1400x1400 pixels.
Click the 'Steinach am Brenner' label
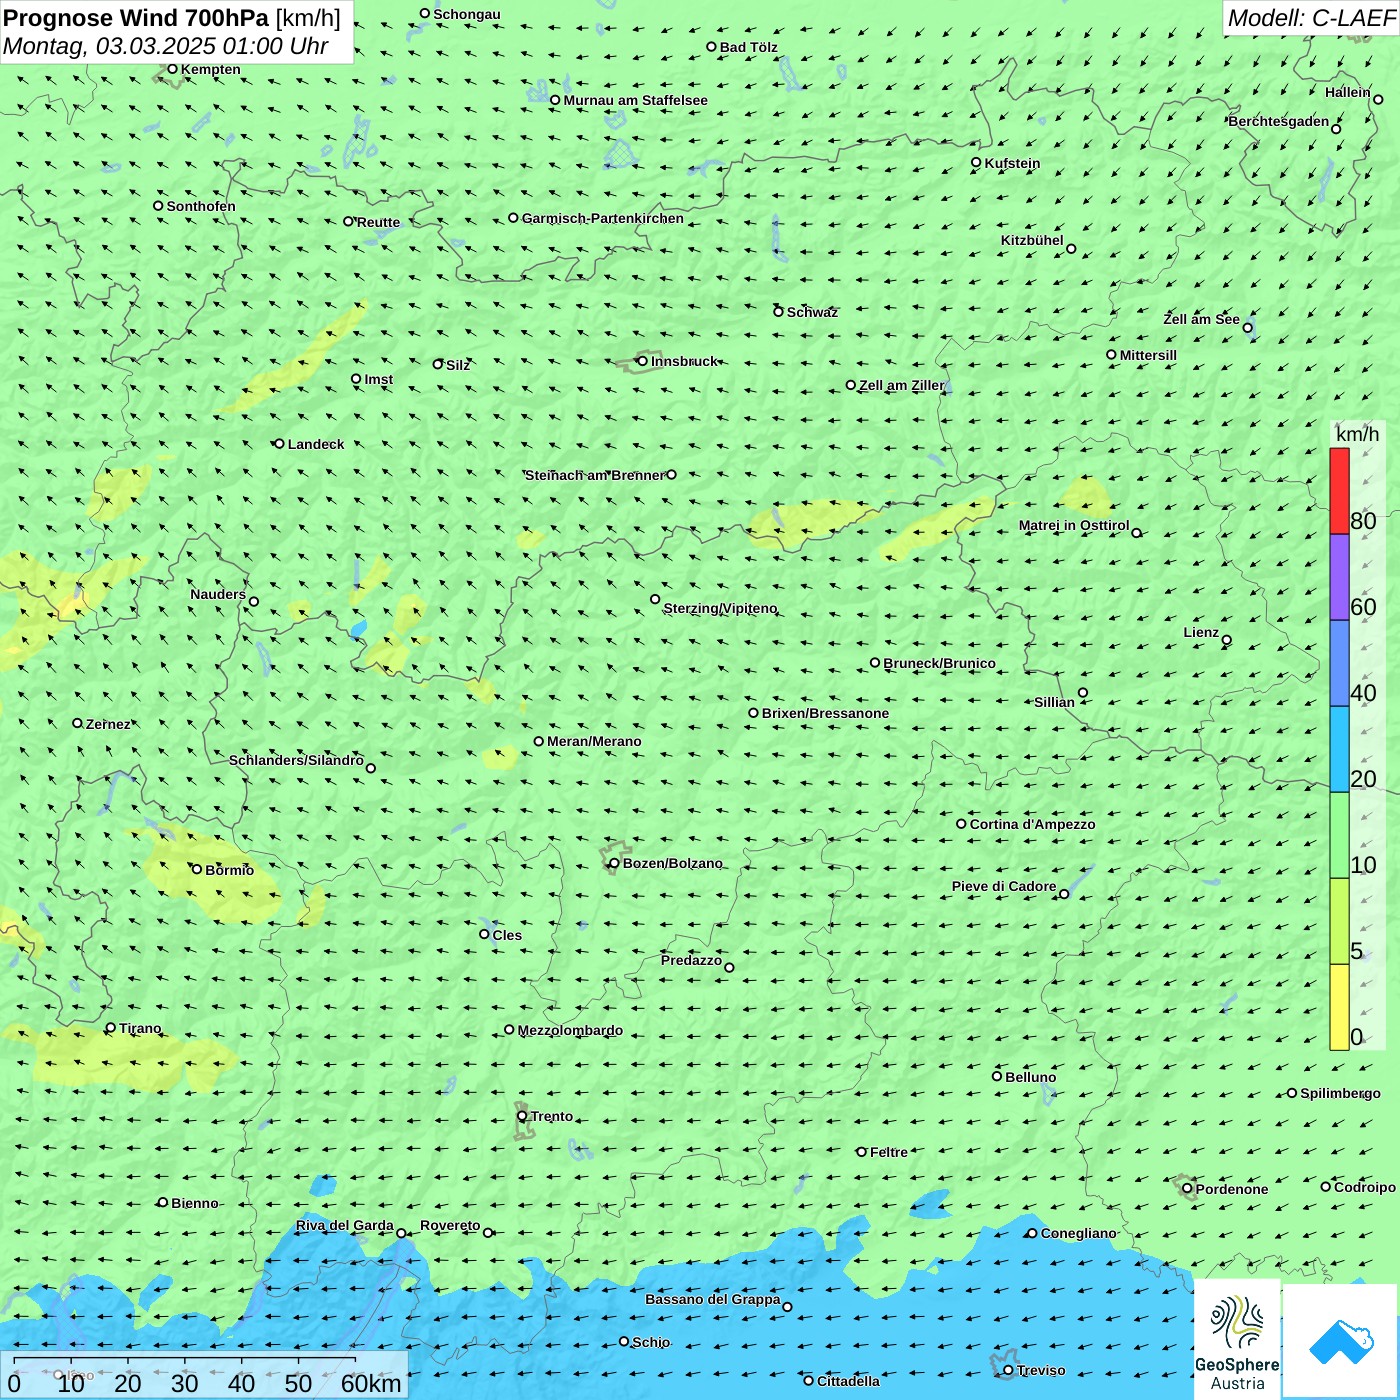[x=595, y=475]
